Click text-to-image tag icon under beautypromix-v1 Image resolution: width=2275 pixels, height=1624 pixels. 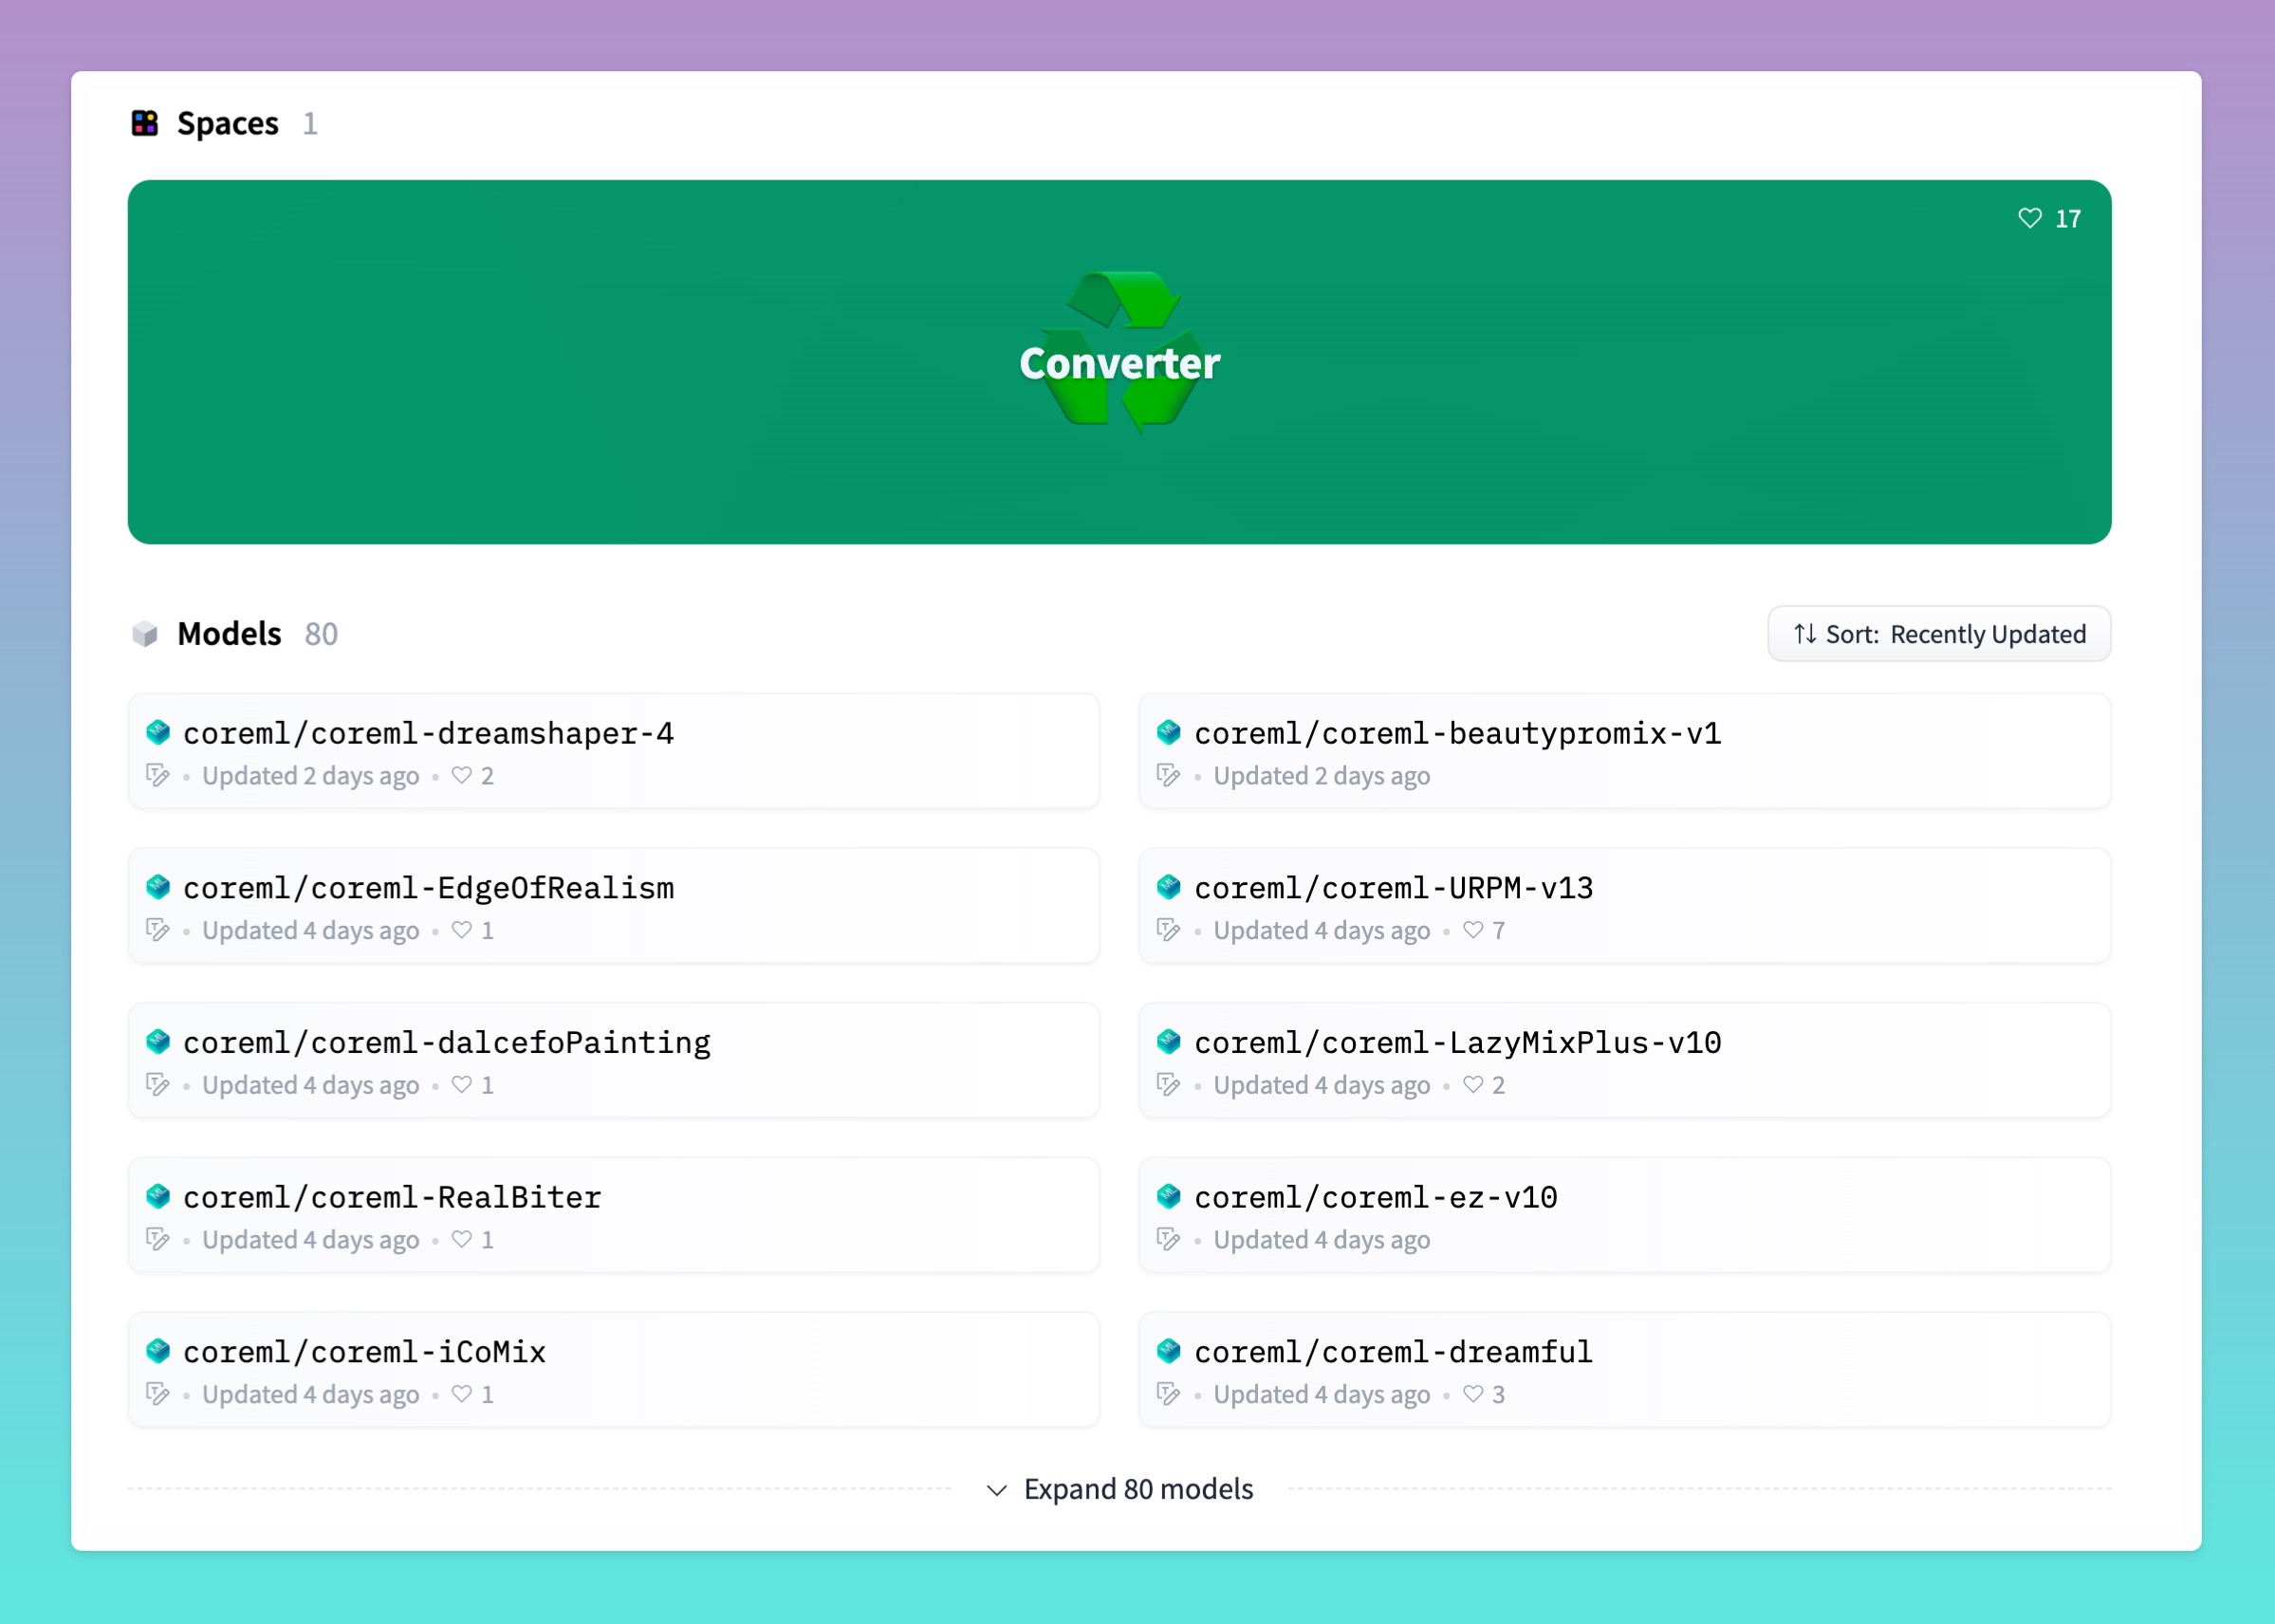1169,775
